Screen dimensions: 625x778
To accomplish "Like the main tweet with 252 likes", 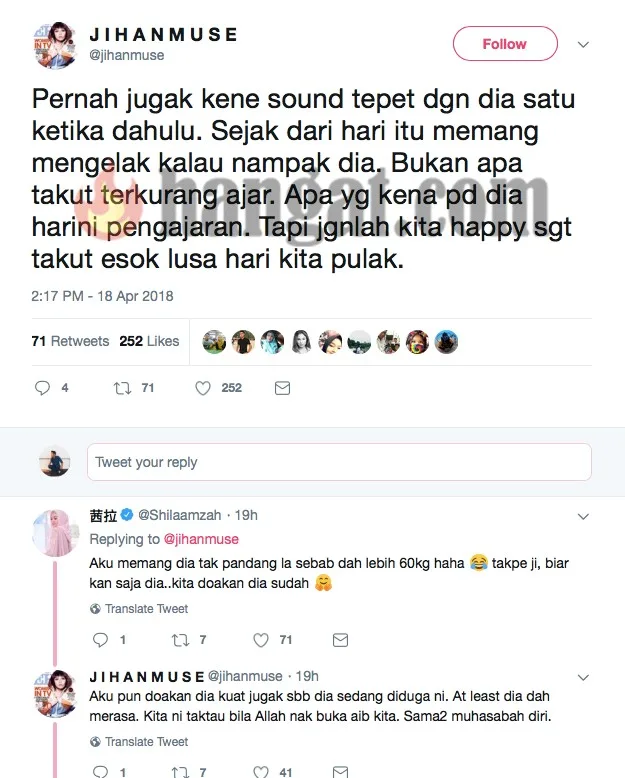I will pos(203,388).
